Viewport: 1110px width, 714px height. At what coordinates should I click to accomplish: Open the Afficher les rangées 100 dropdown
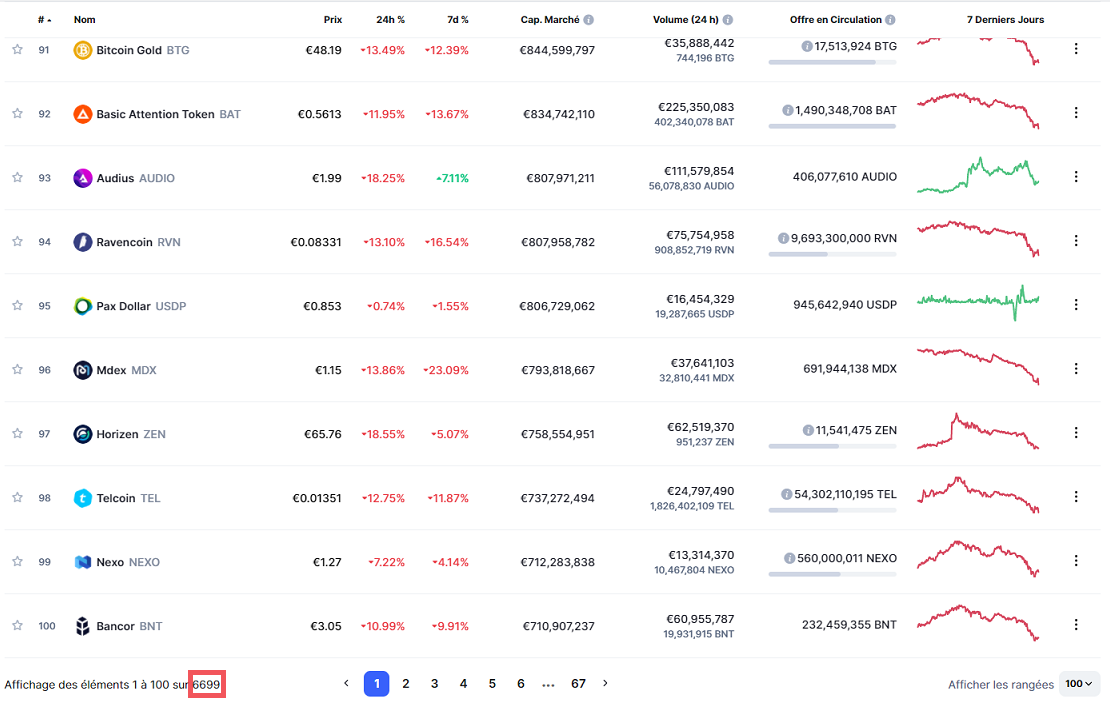pos(1079,684)
